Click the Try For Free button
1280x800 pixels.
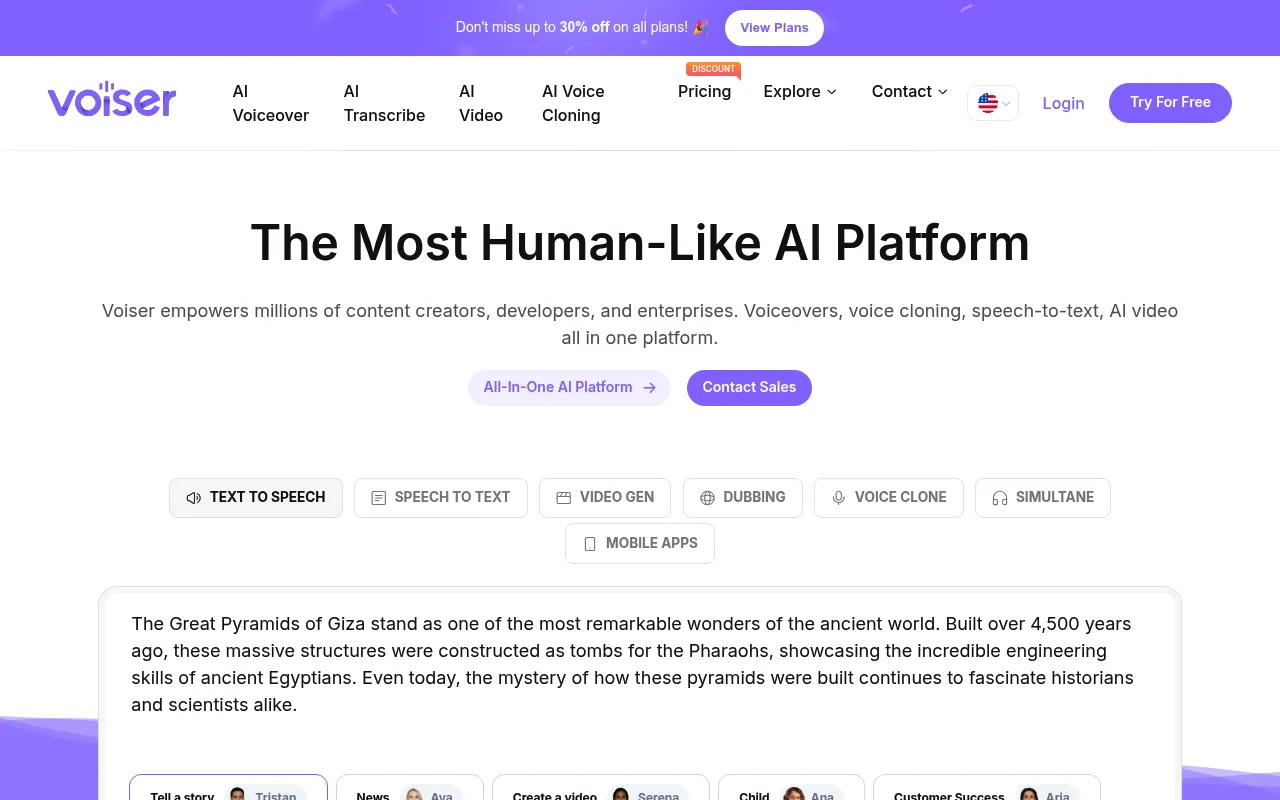click(1170, 103)
